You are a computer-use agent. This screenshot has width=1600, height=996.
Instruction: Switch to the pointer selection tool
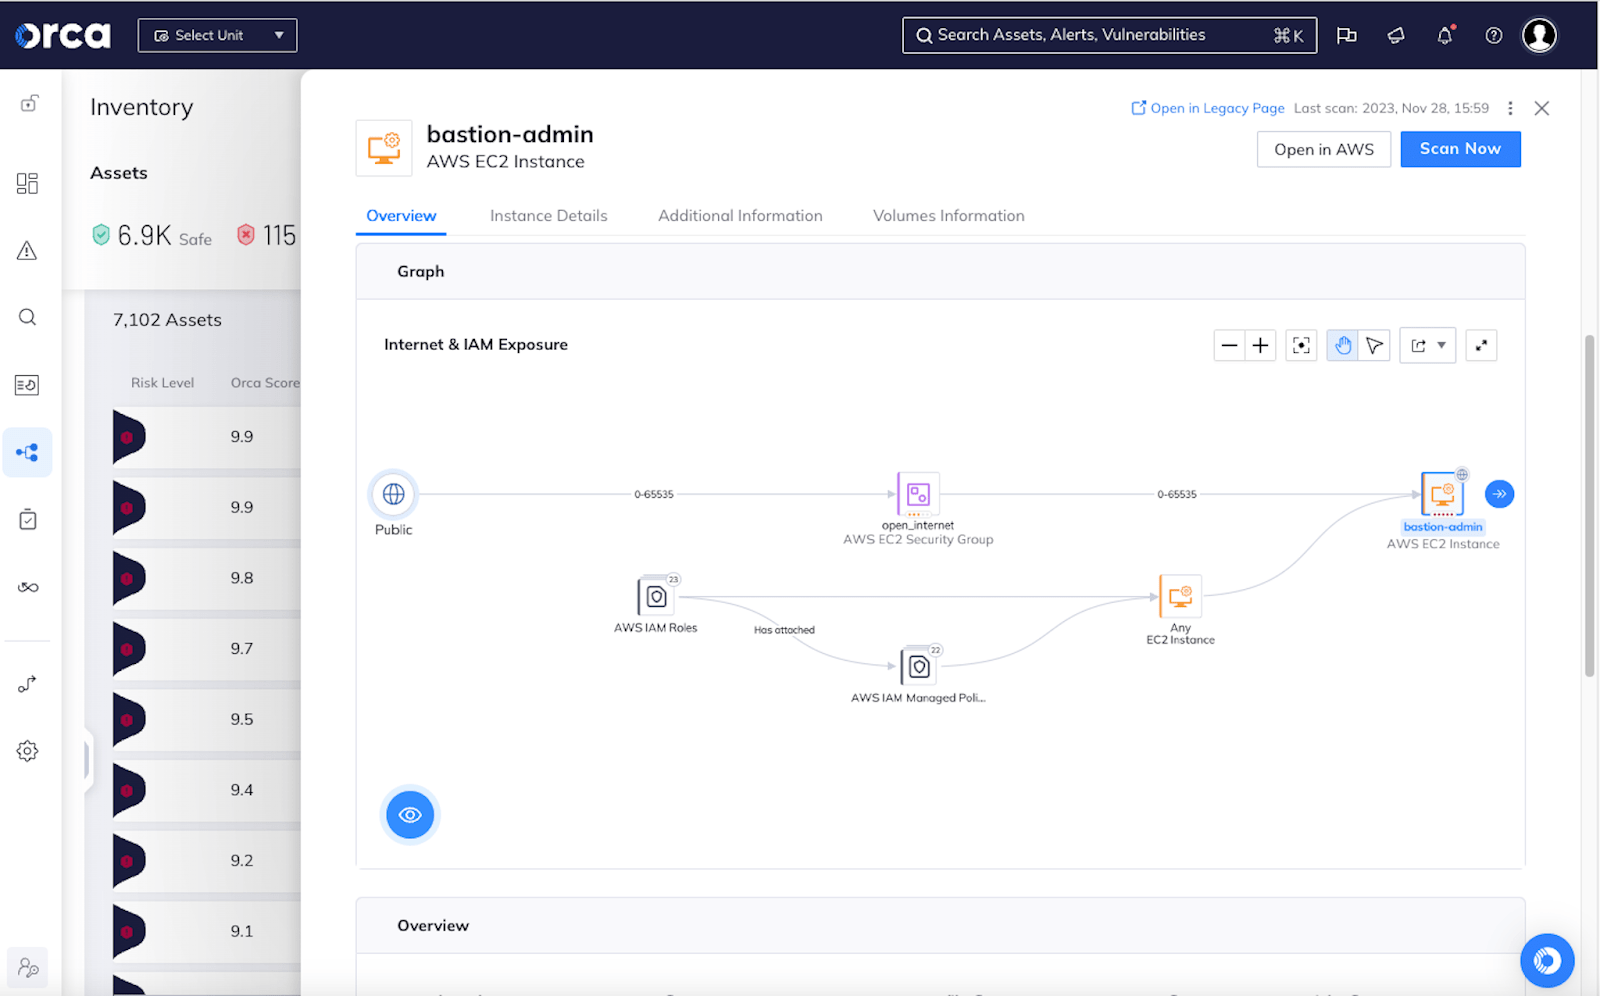[x=1374, y=345]
